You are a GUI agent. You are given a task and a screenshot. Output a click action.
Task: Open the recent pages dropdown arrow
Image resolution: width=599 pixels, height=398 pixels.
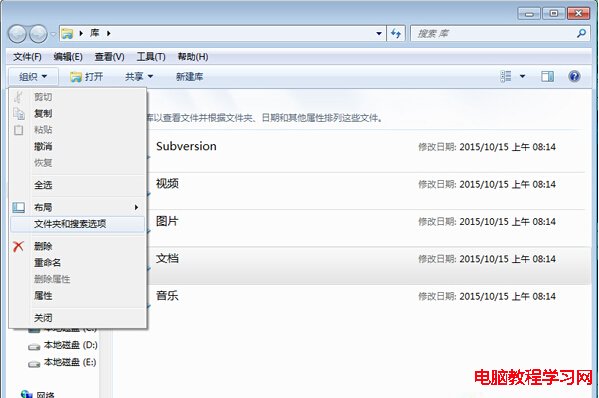tap(53, 34)
